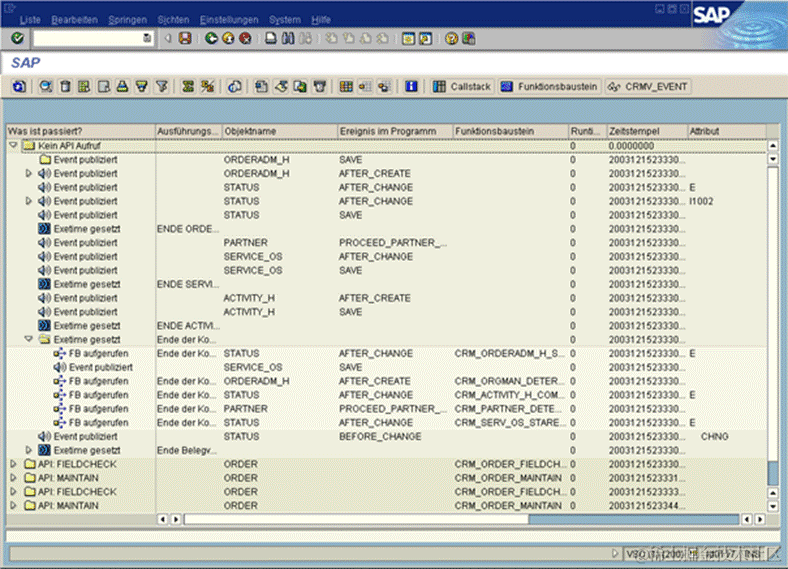This screenshot has width=788, height=569.
Task: Click the Ereignis im Programm column header
Action: point(395,131)
